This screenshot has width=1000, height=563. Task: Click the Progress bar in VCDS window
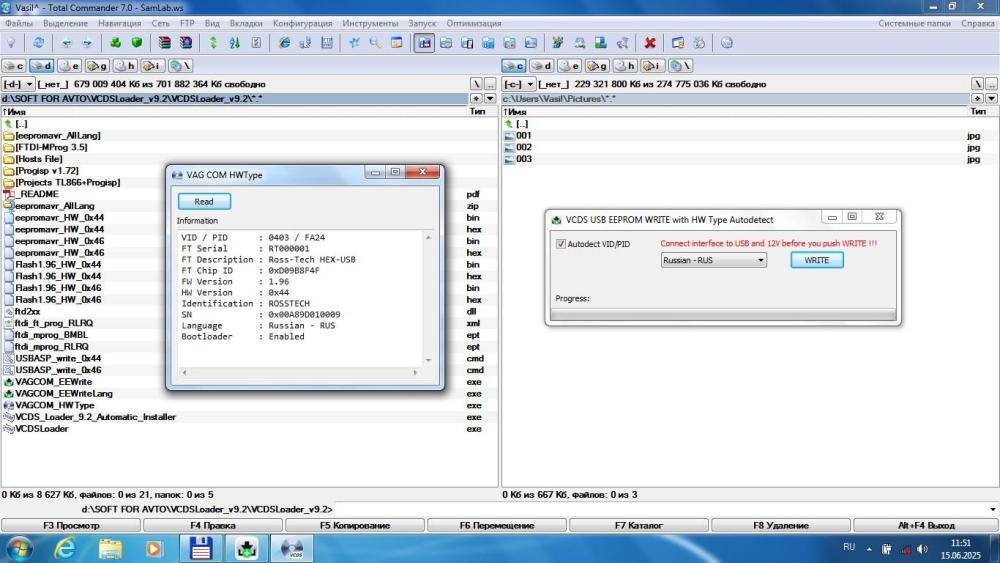[x=723, y=314]
